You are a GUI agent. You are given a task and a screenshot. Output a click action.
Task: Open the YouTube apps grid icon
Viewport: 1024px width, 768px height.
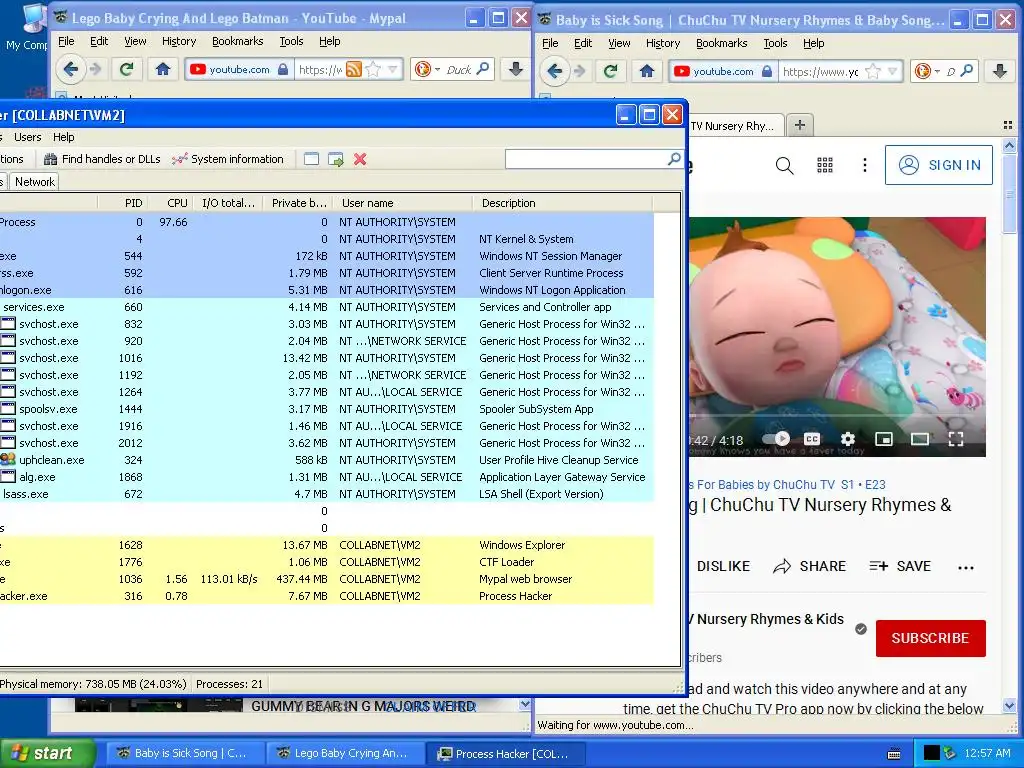coord(825,165)
